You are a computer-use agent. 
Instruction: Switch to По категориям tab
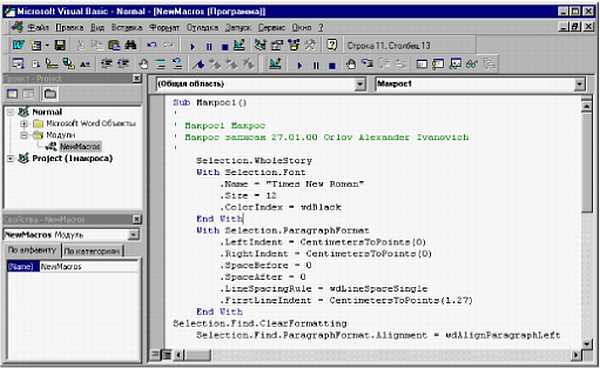click(x=91, y=251)
